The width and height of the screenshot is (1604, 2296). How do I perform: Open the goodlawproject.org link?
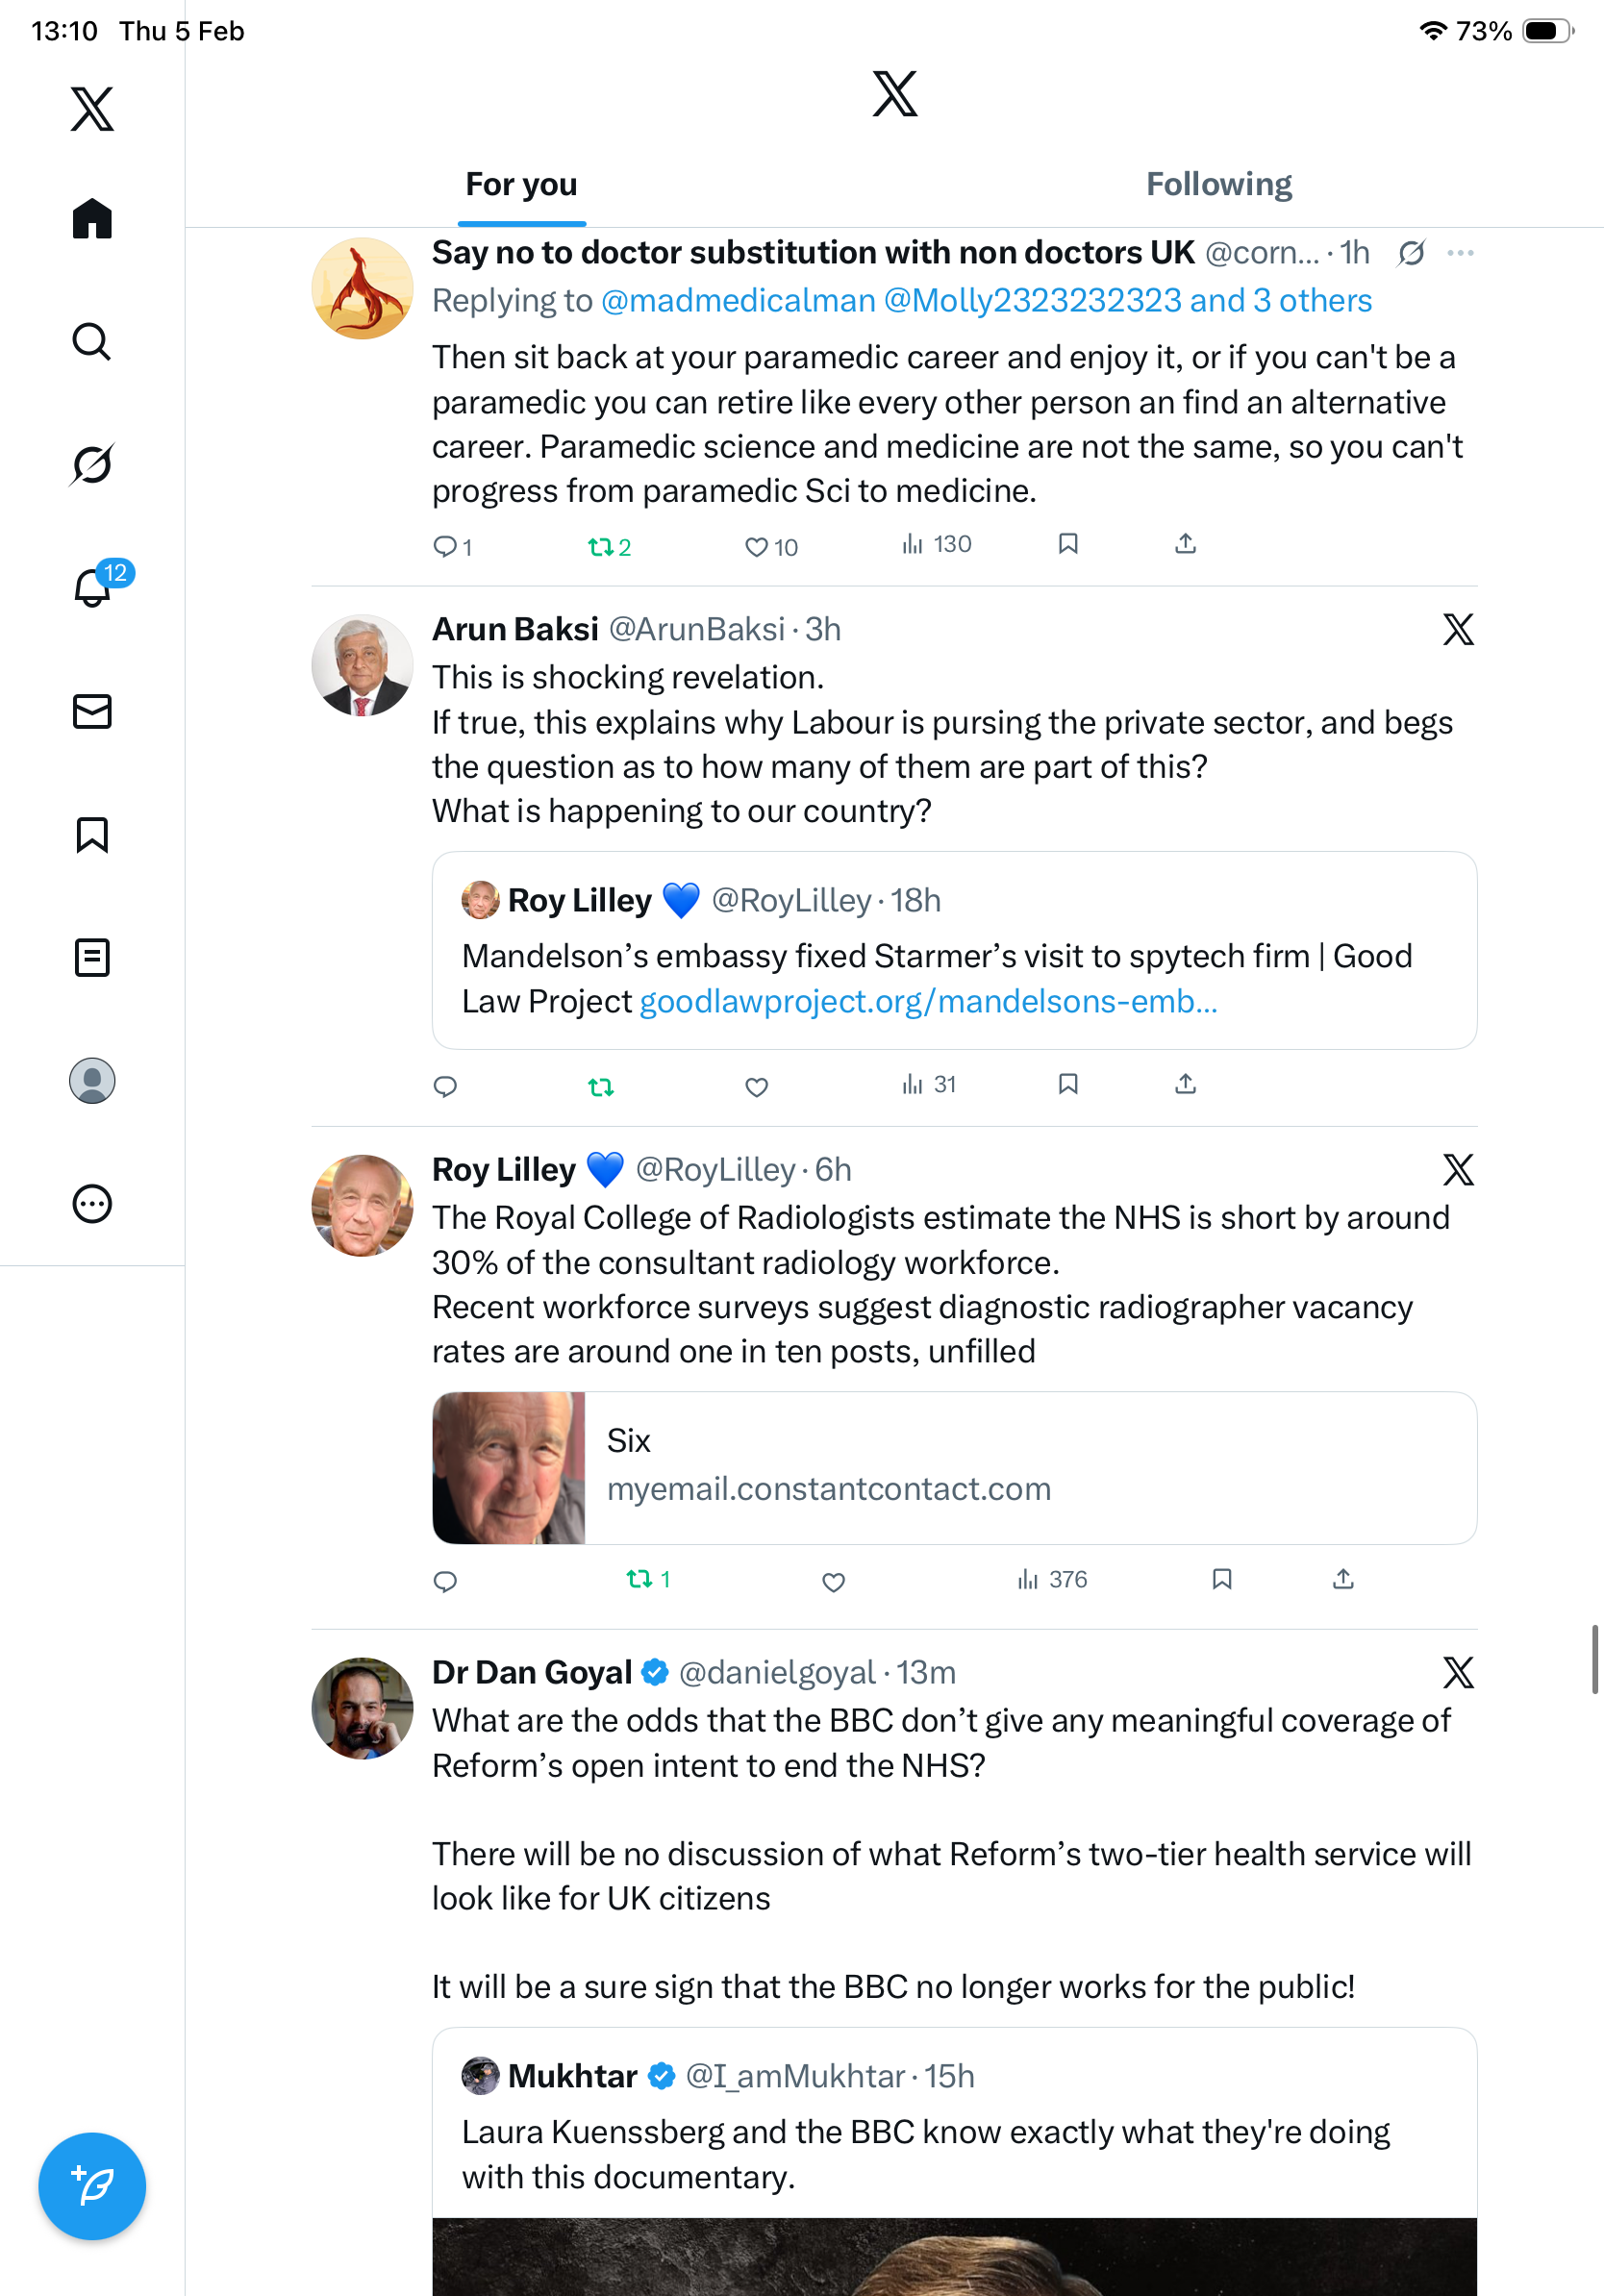point(928,1001)
